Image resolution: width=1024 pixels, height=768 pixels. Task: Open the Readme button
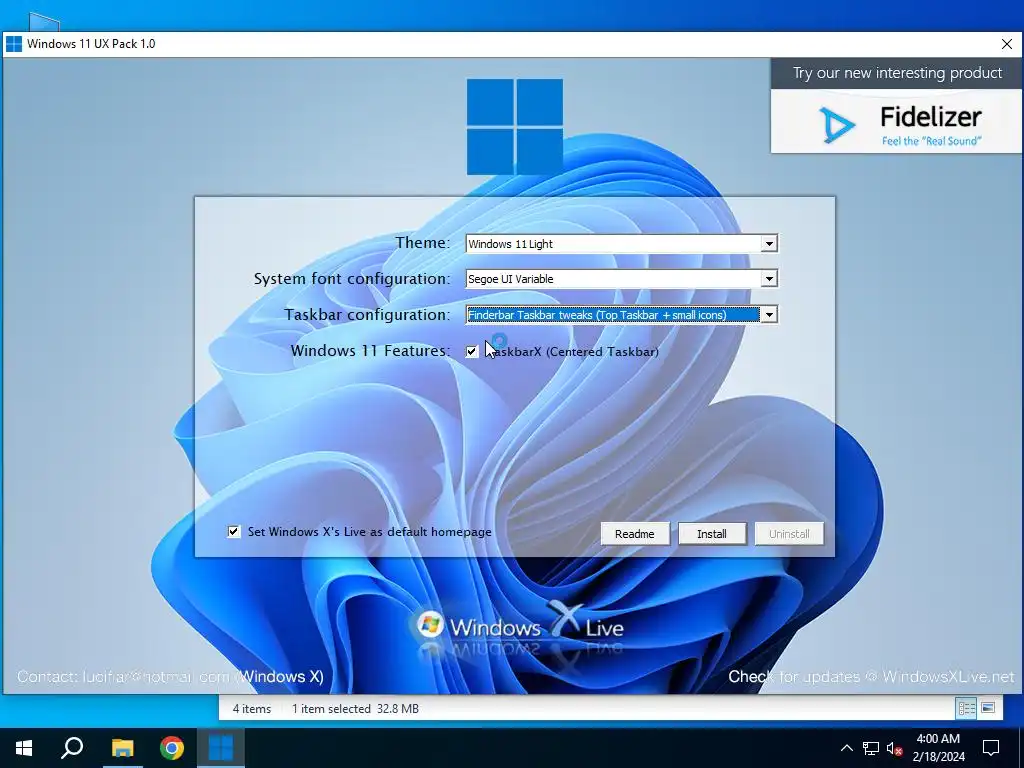tap(635, 534)
